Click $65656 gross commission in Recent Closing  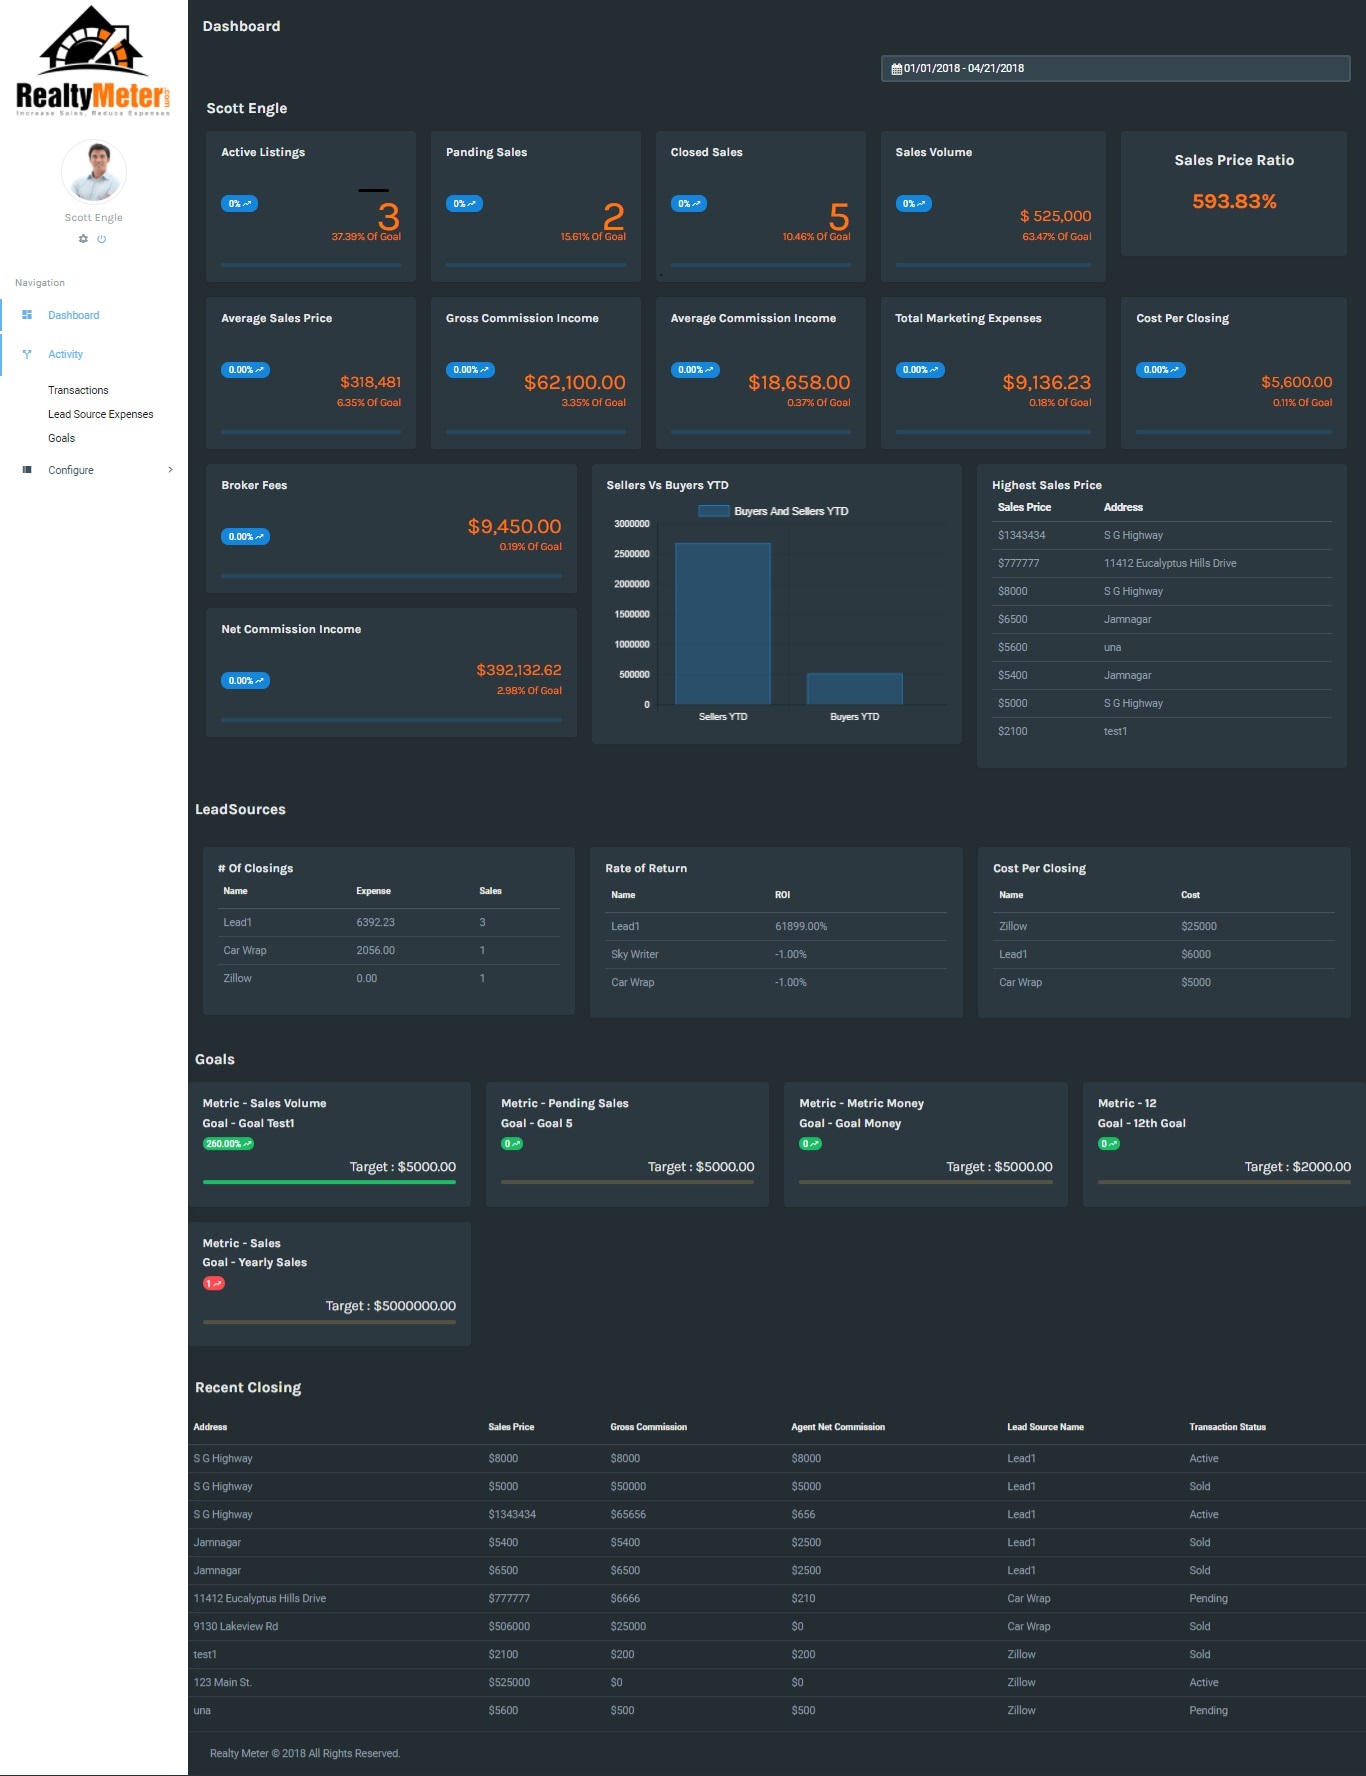(629, 1514)
